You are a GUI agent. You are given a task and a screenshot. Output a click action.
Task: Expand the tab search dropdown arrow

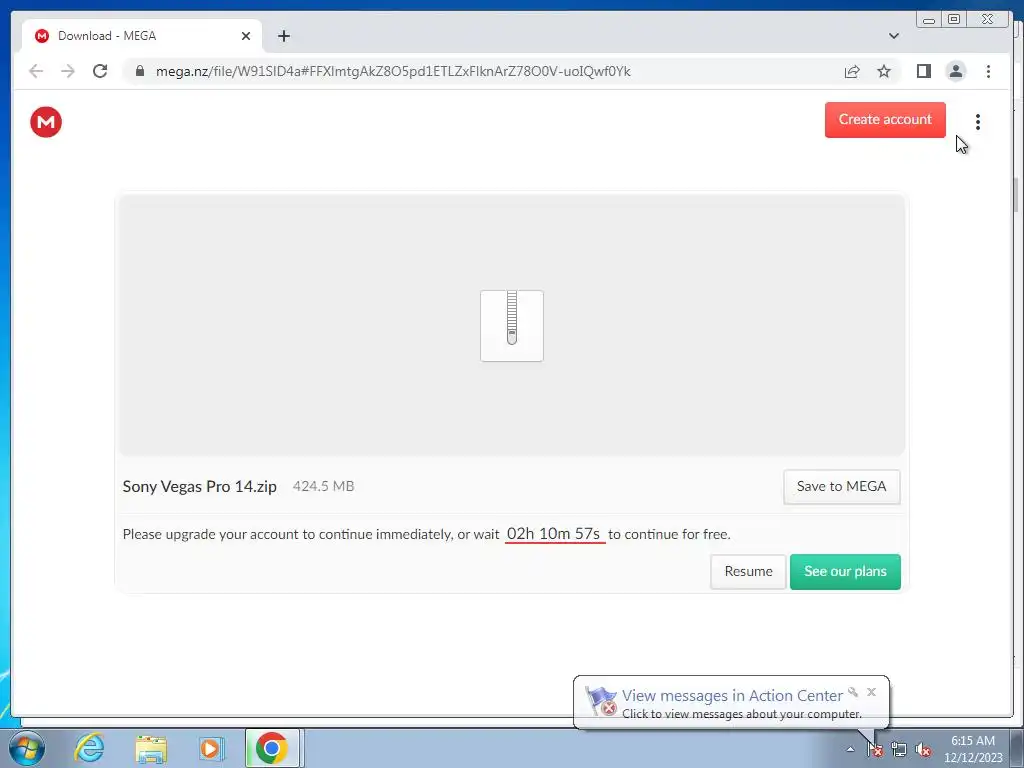893,36
